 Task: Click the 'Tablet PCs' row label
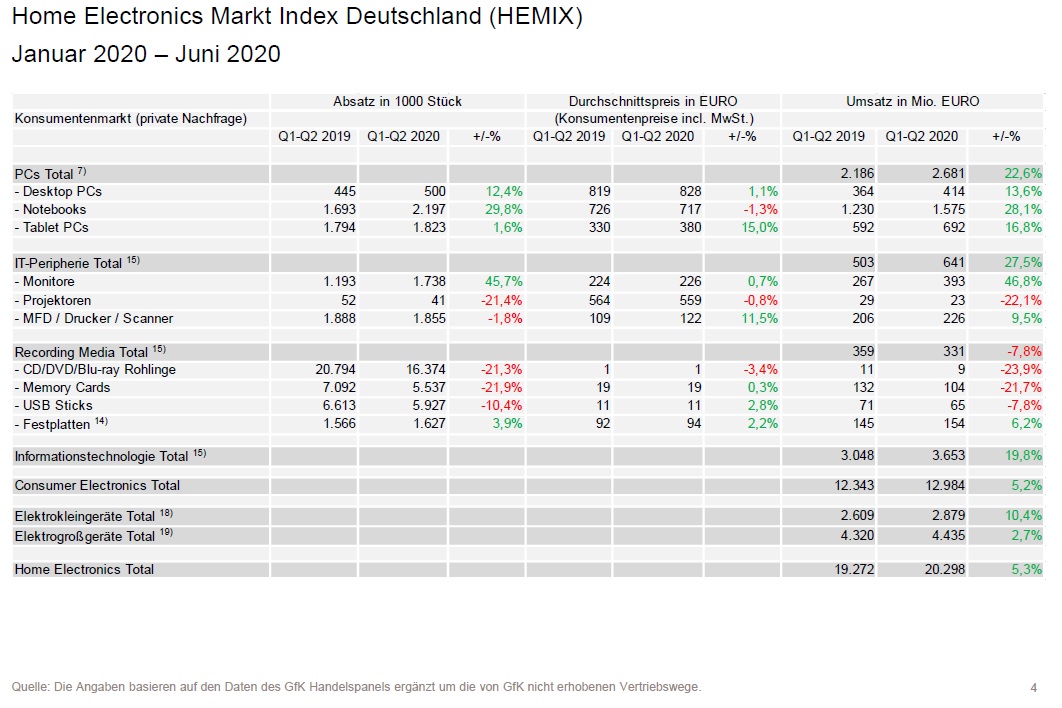click(52, 227)
